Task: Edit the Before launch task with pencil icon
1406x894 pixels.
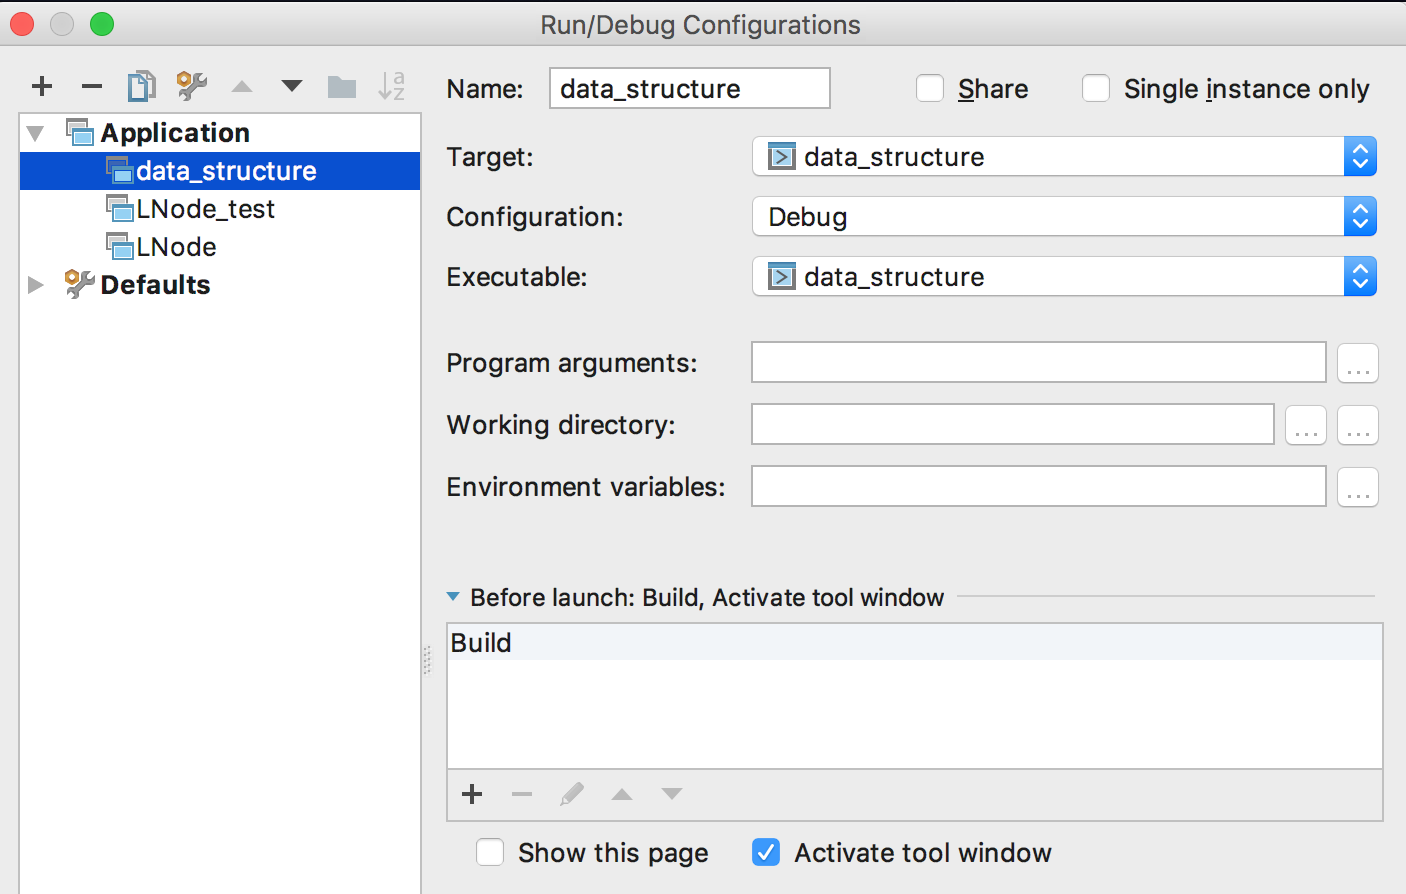Action: pos(572,794)
